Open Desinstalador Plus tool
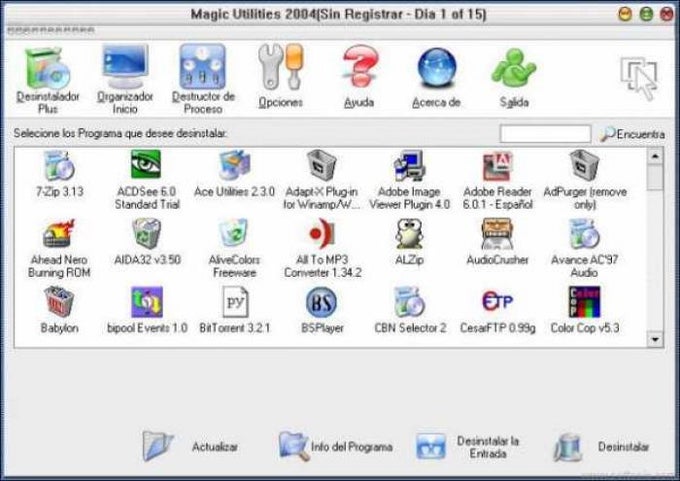This screenshot has height=481, width=680. (48, 80)
